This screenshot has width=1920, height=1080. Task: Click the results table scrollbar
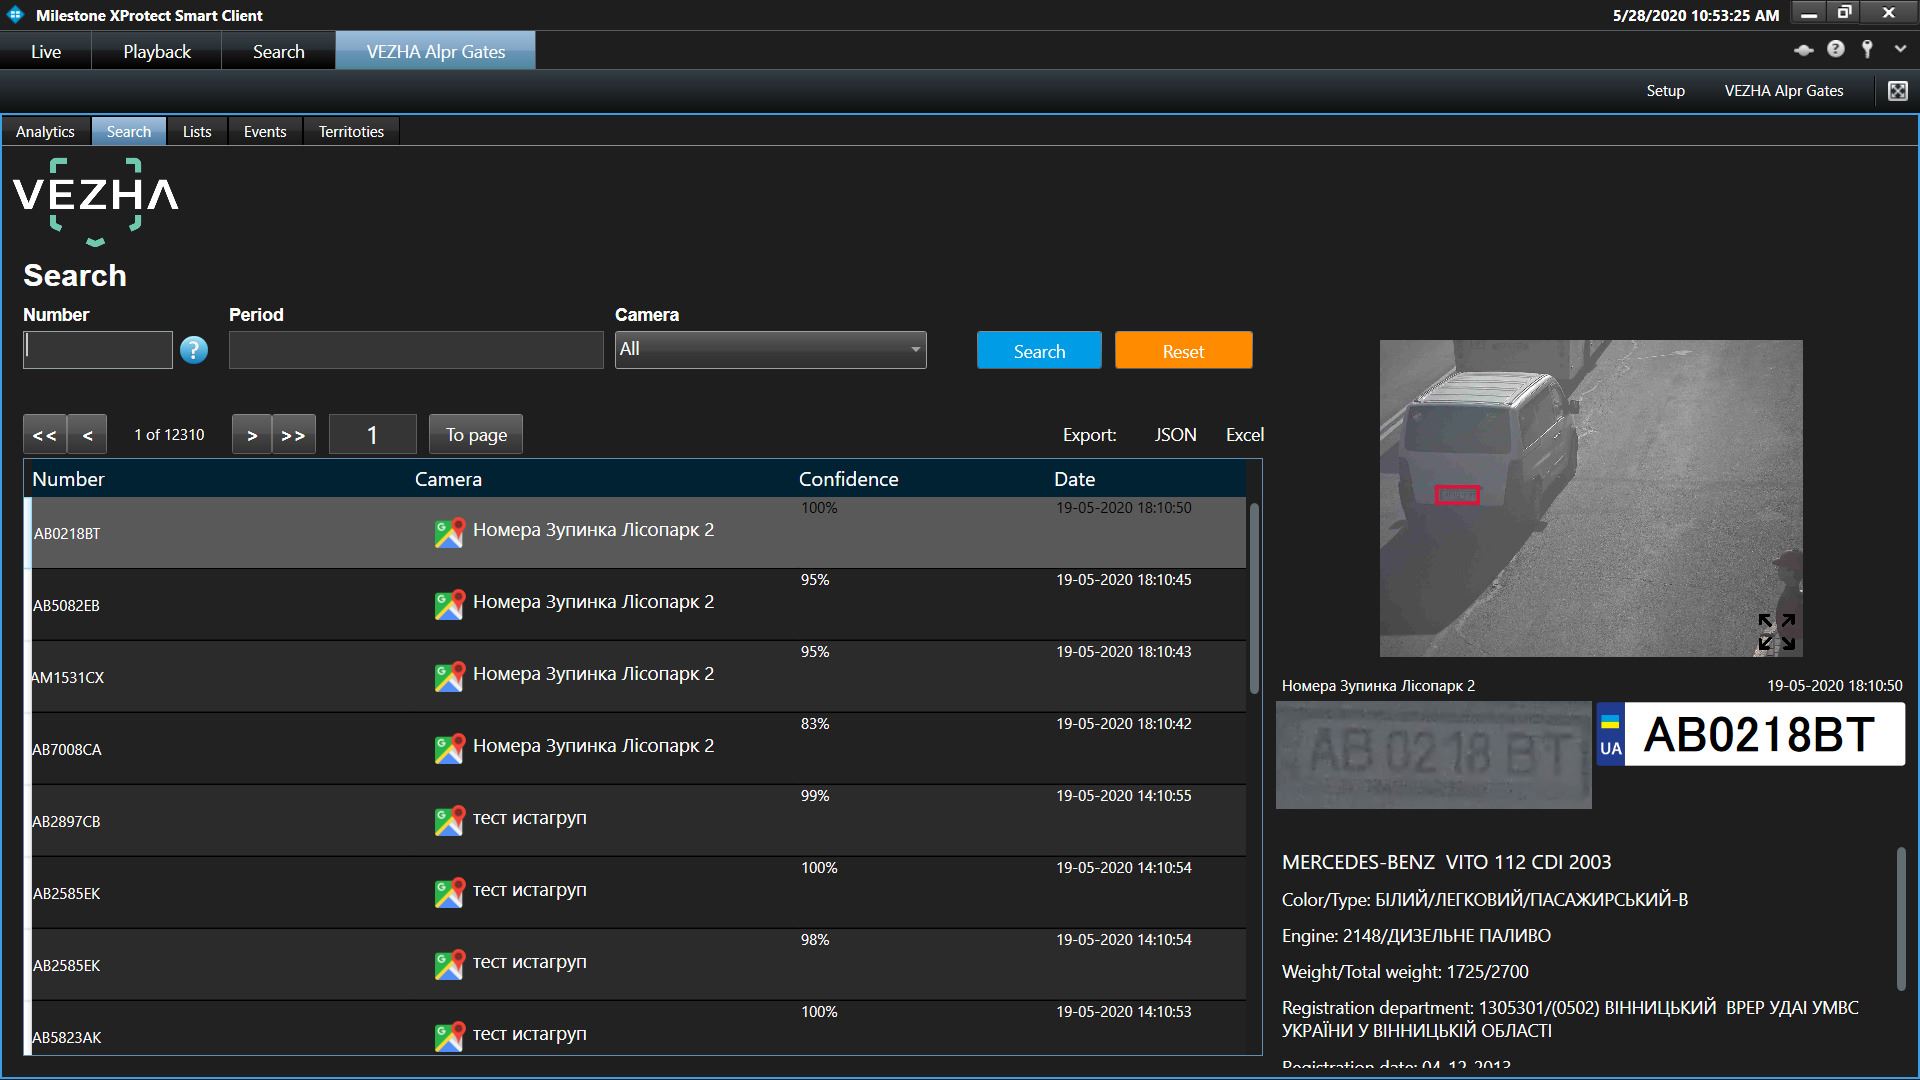pyautogui.click(x=1254, y=598)
